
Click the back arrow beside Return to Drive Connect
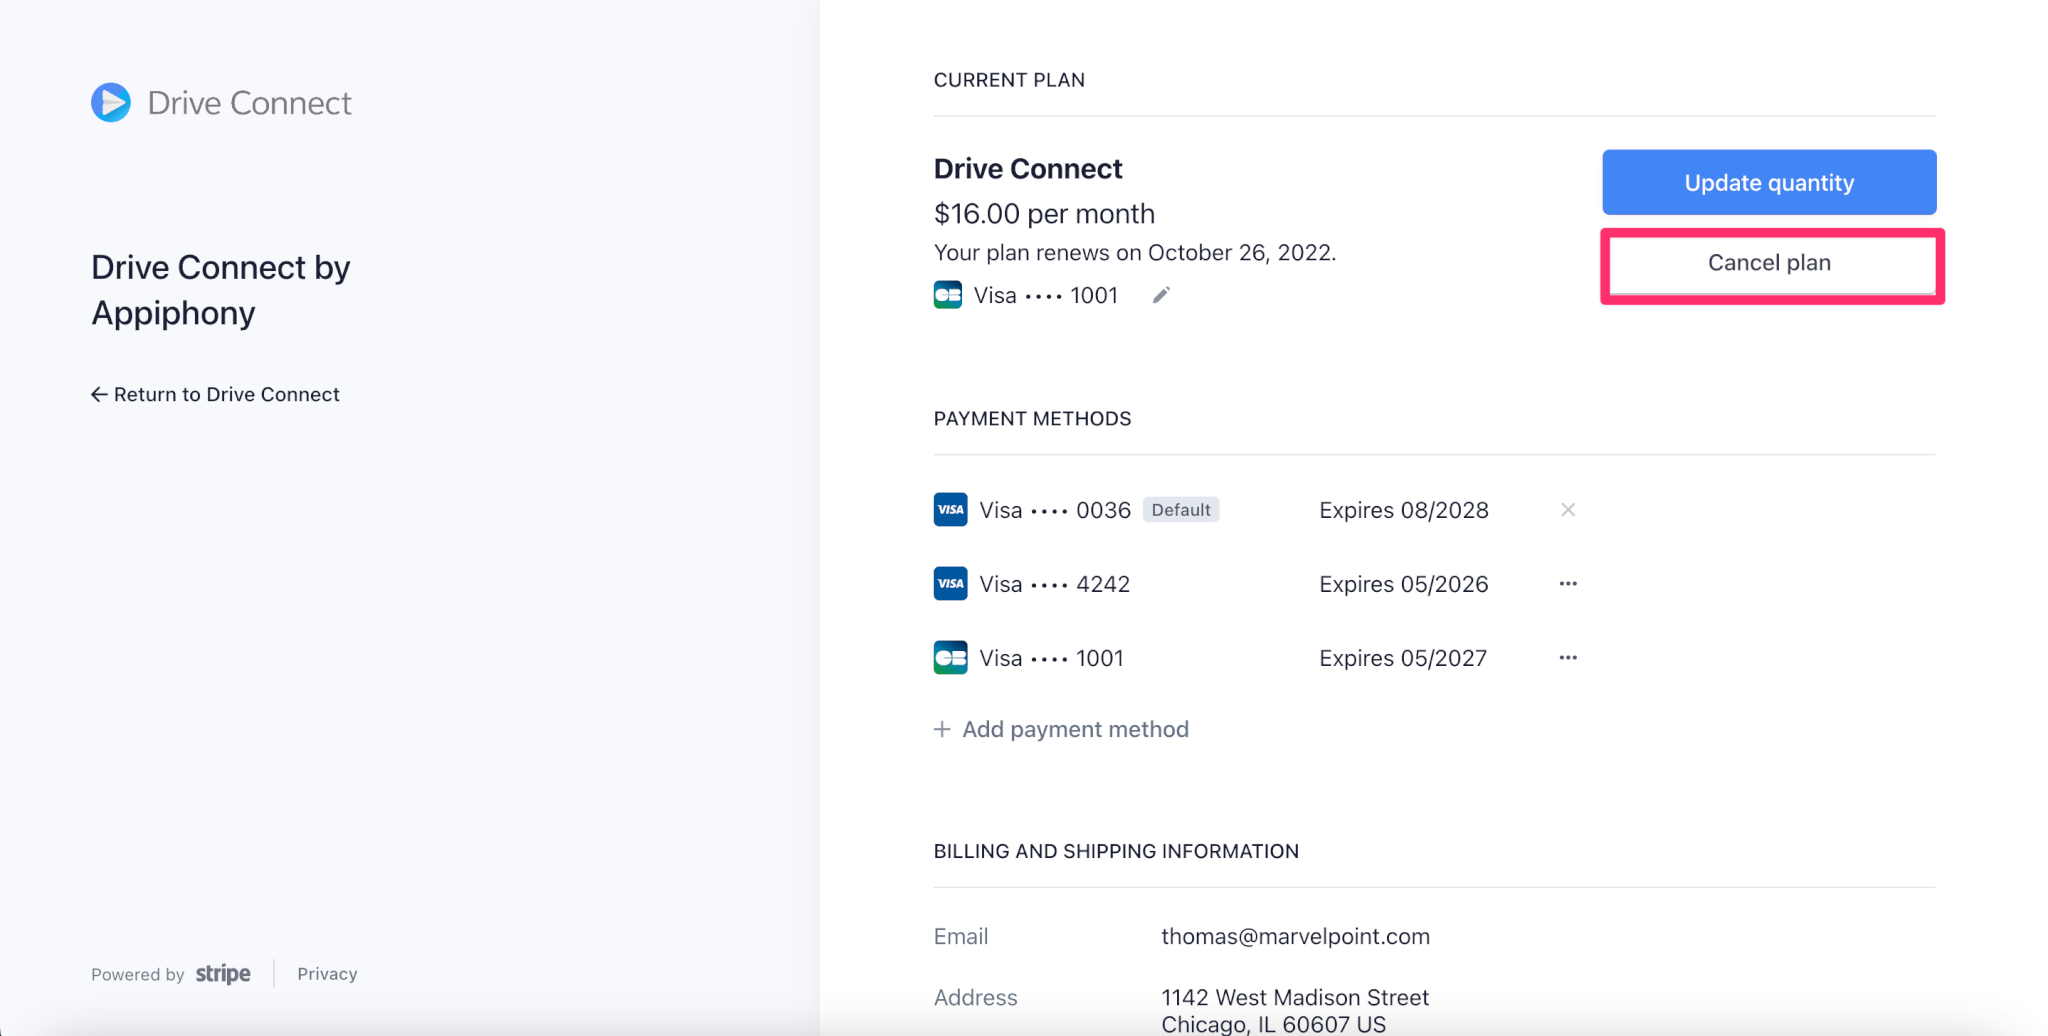(99, 394)
